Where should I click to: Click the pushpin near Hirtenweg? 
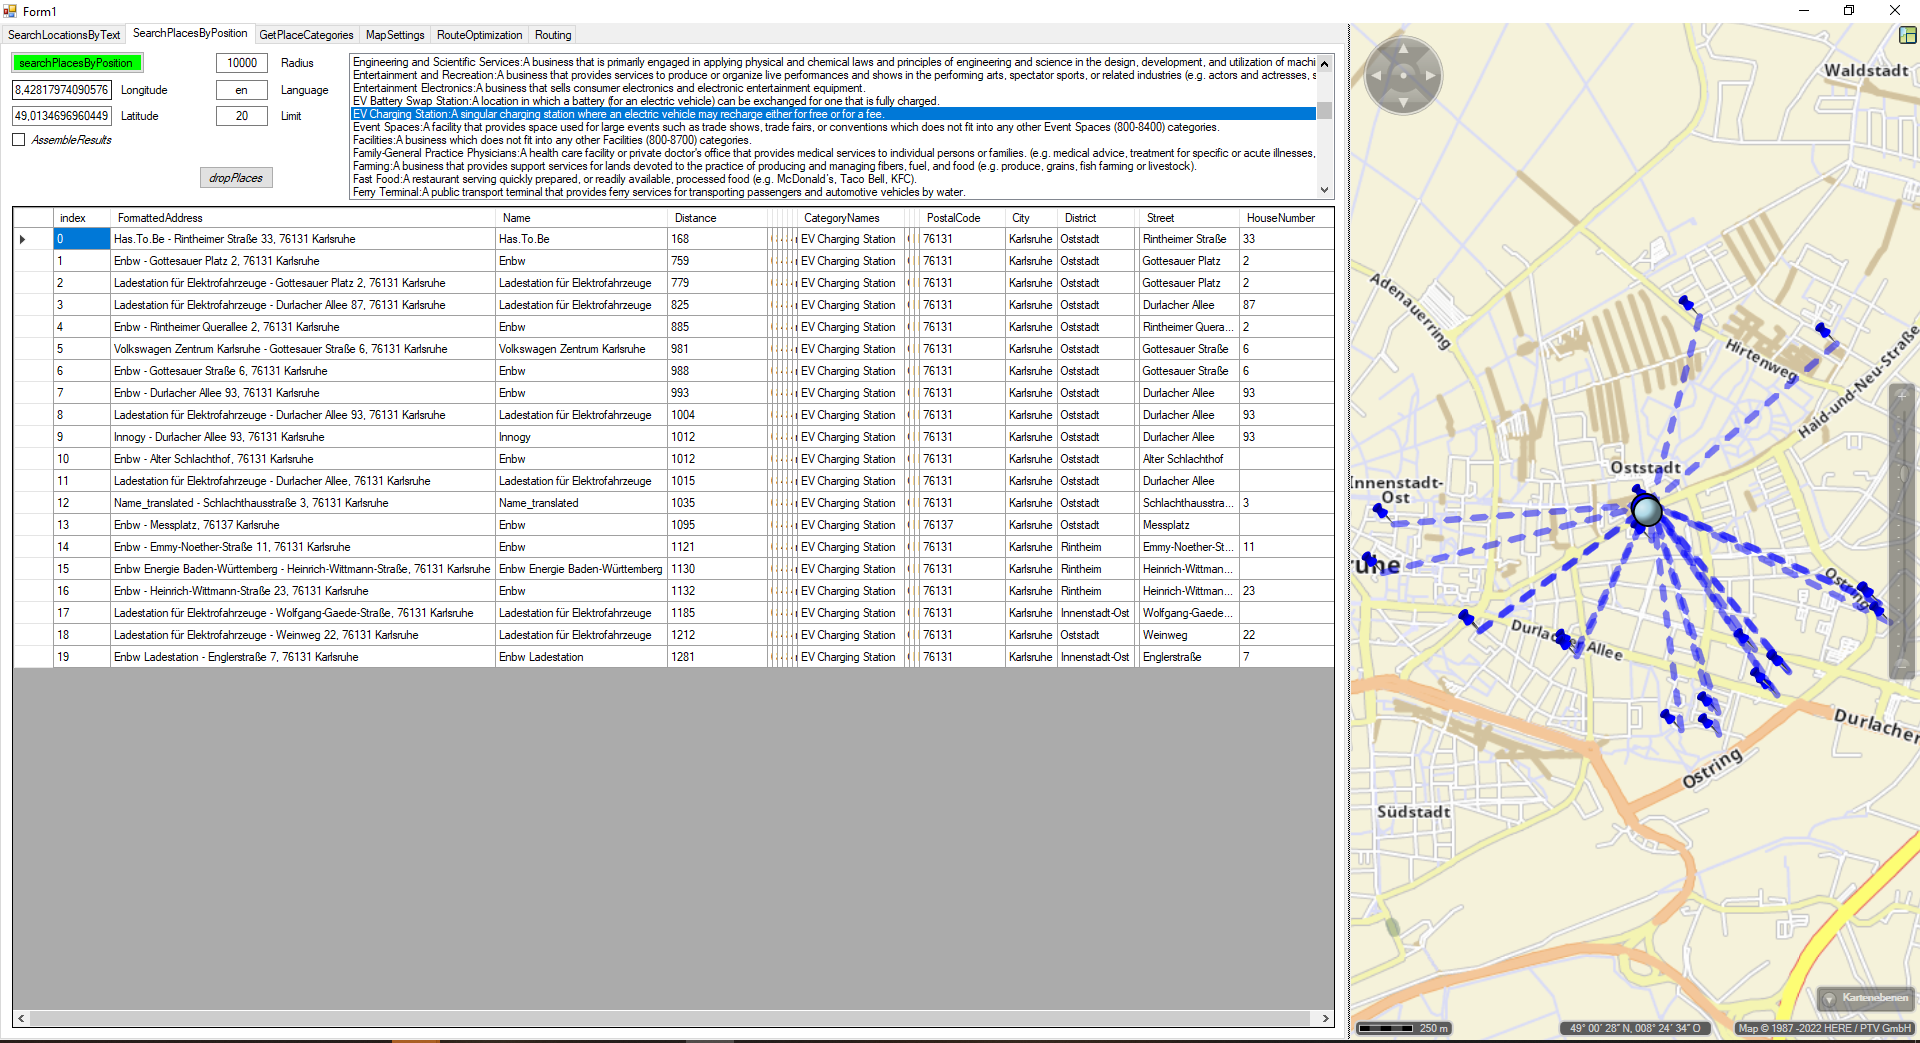pyautogui.click(x=1823, y=331)
